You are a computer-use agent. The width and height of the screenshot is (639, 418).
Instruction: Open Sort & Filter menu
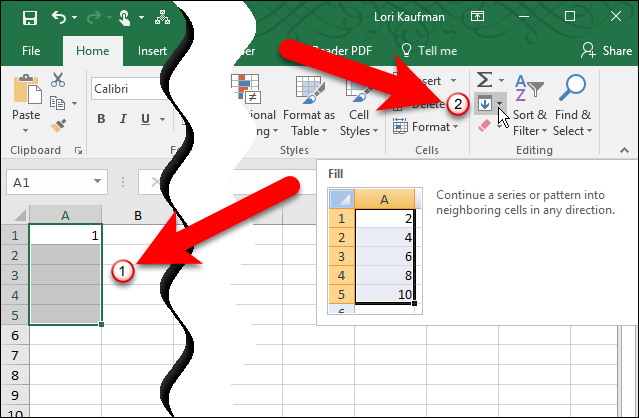point(529,105)
